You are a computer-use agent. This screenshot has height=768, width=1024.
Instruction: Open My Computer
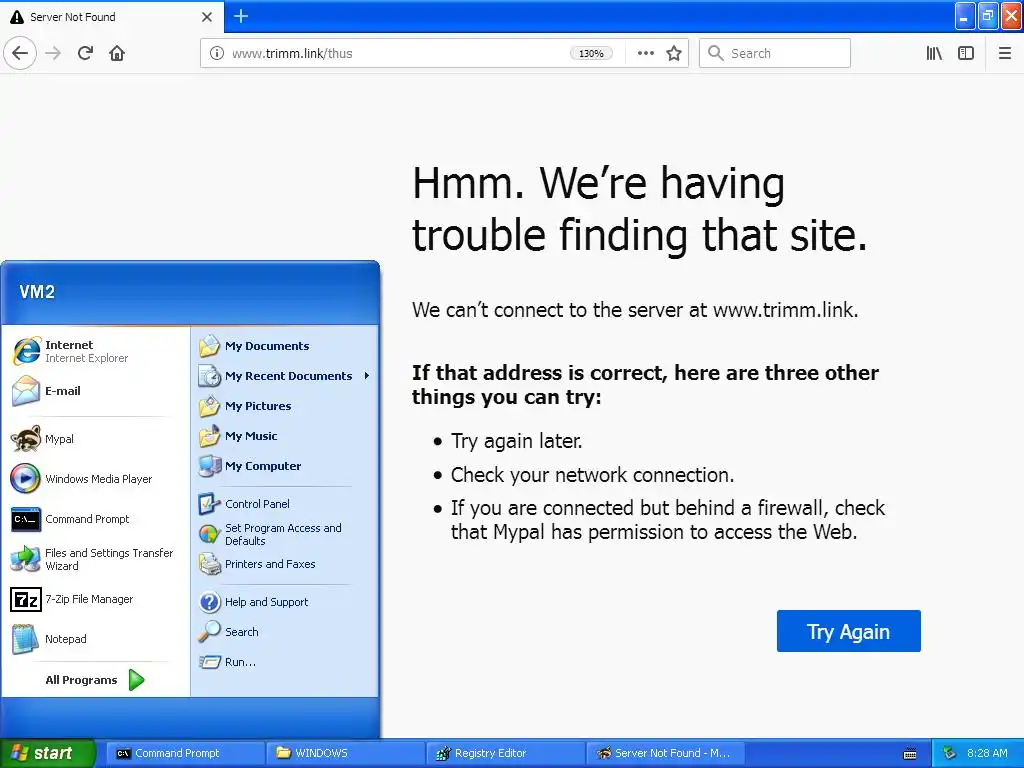coord(285,466)
